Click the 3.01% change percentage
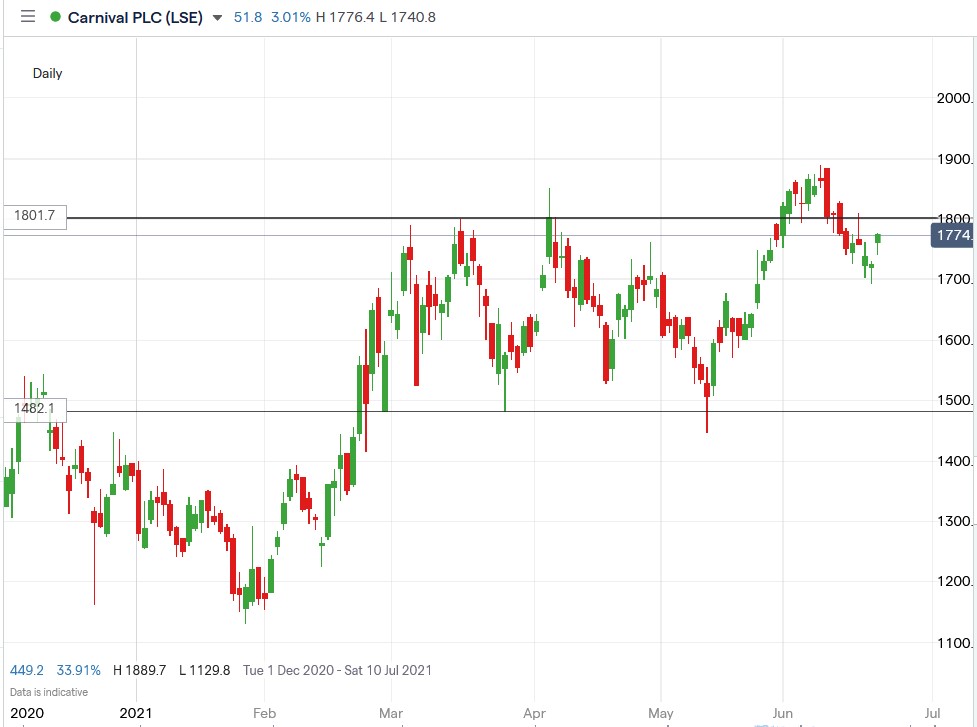Viewport: 977px width, 727px height. coord(290,17)
